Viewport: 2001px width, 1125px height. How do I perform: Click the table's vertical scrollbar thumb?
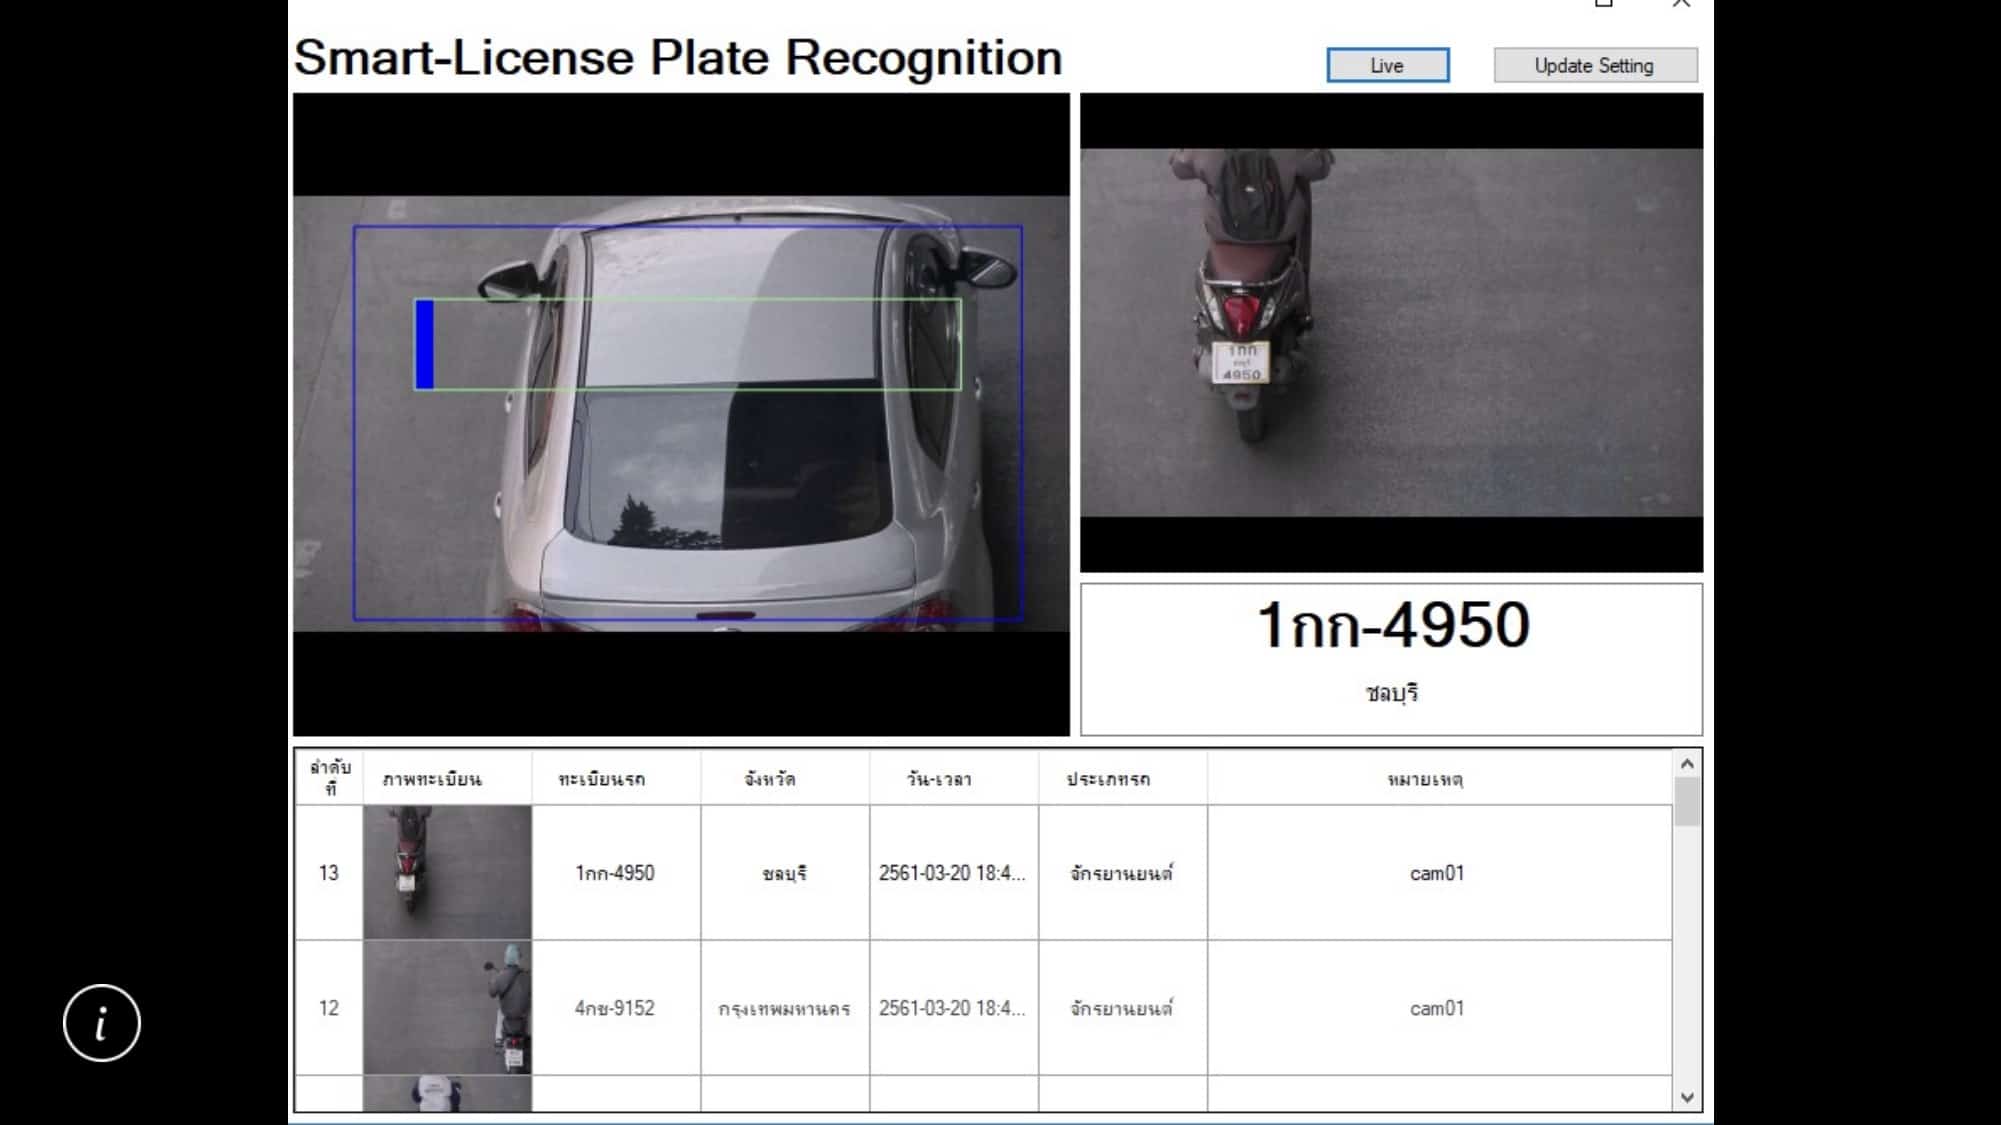[x=1687, y=802]
